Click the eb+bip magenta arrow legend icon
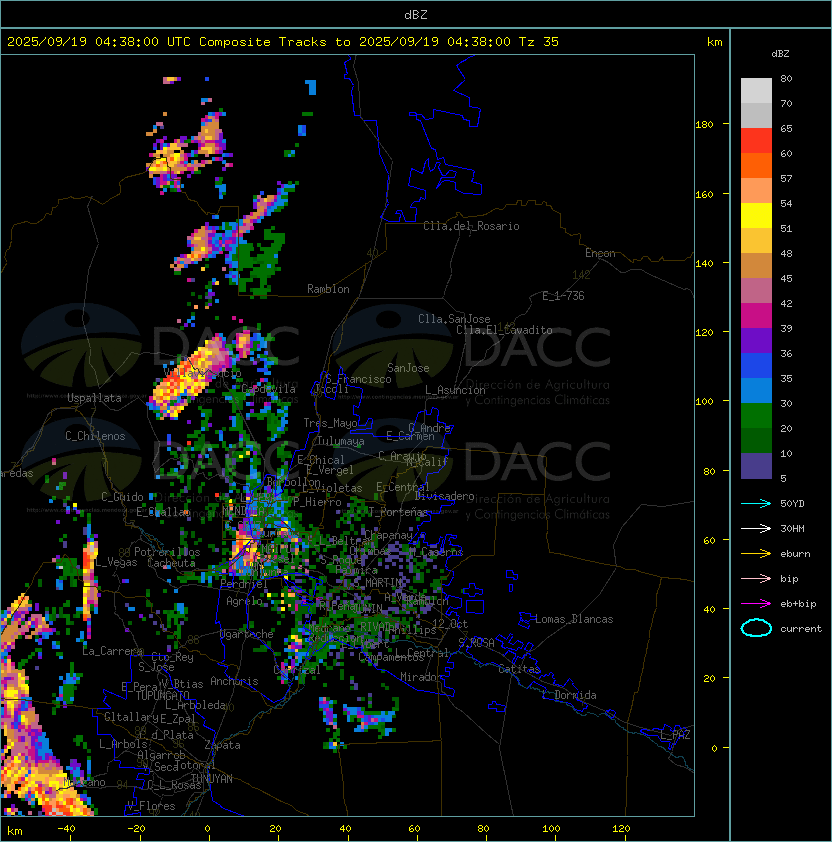Image resolution: width=832 pixels, height=842 pixels. 756,604
